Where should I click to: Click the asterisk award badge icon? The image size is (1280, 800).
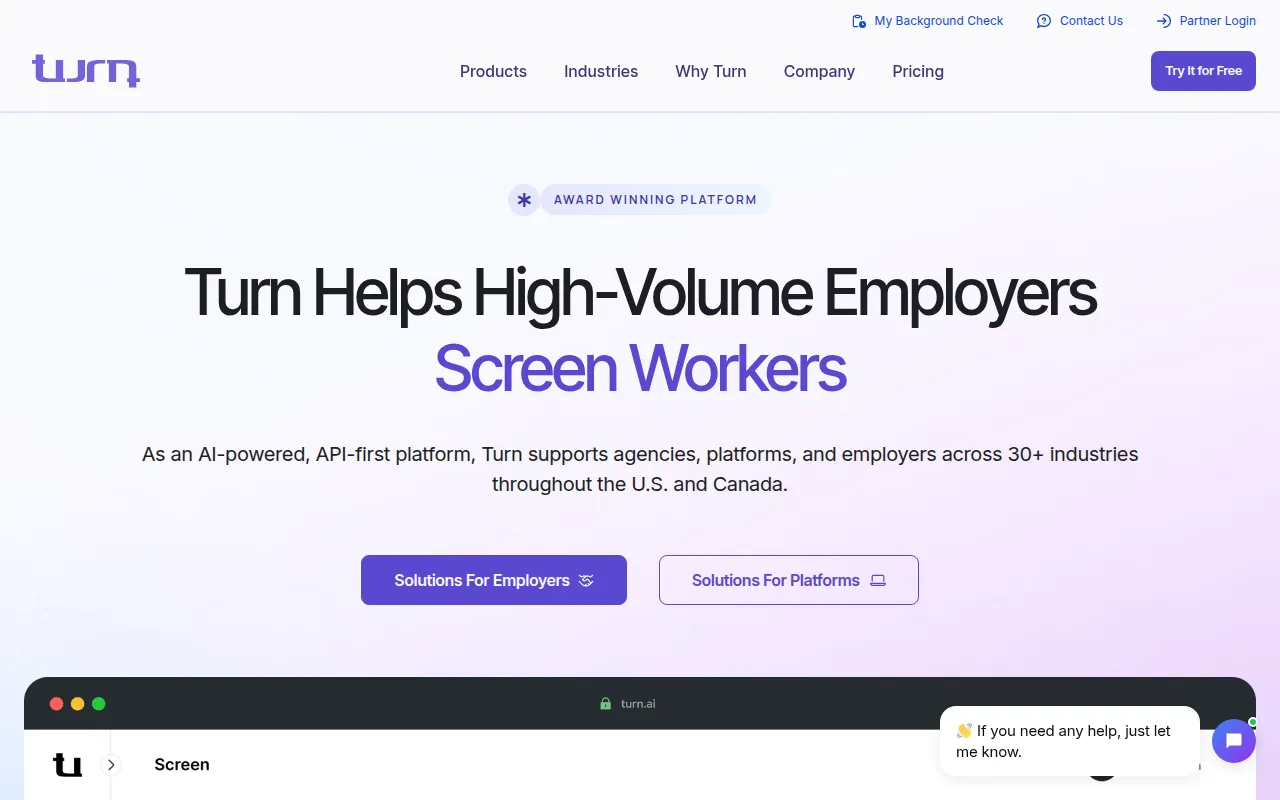coord(524,200)
